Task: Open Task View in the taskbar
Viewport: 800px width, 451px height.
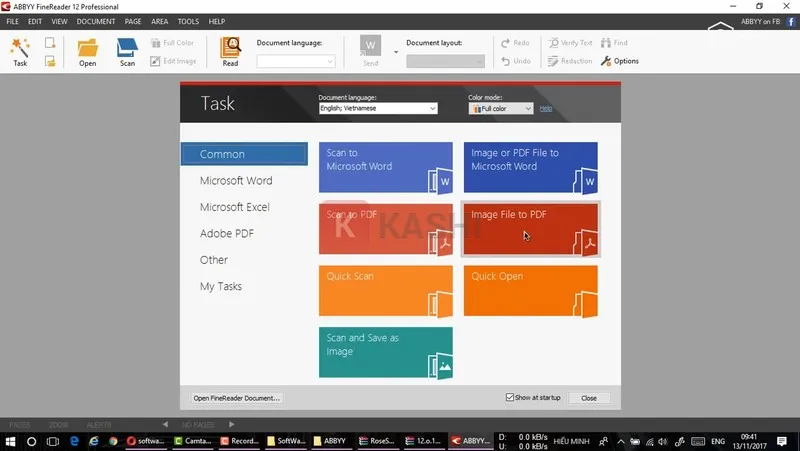Action: (53, 441)
